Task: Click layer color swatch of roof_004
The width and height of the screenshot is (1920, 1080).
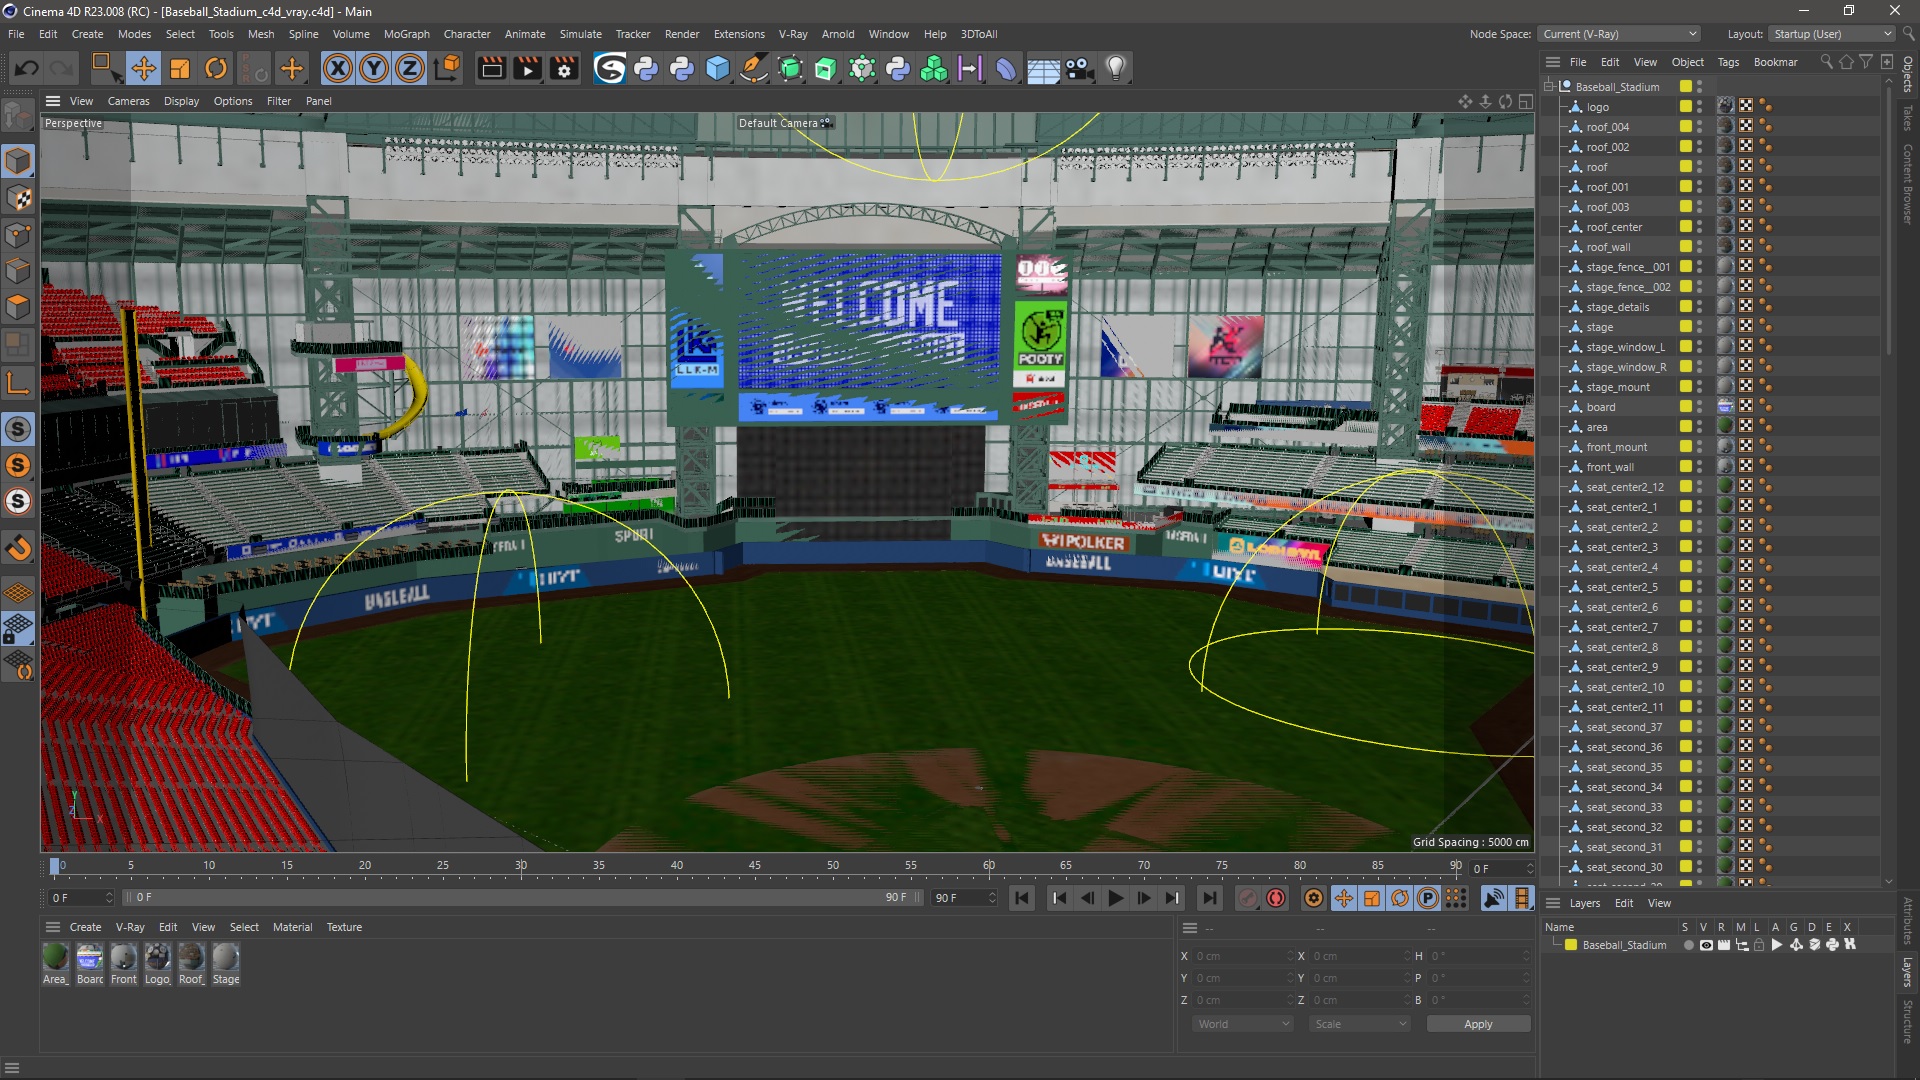Action: (x=1686, y=127)
